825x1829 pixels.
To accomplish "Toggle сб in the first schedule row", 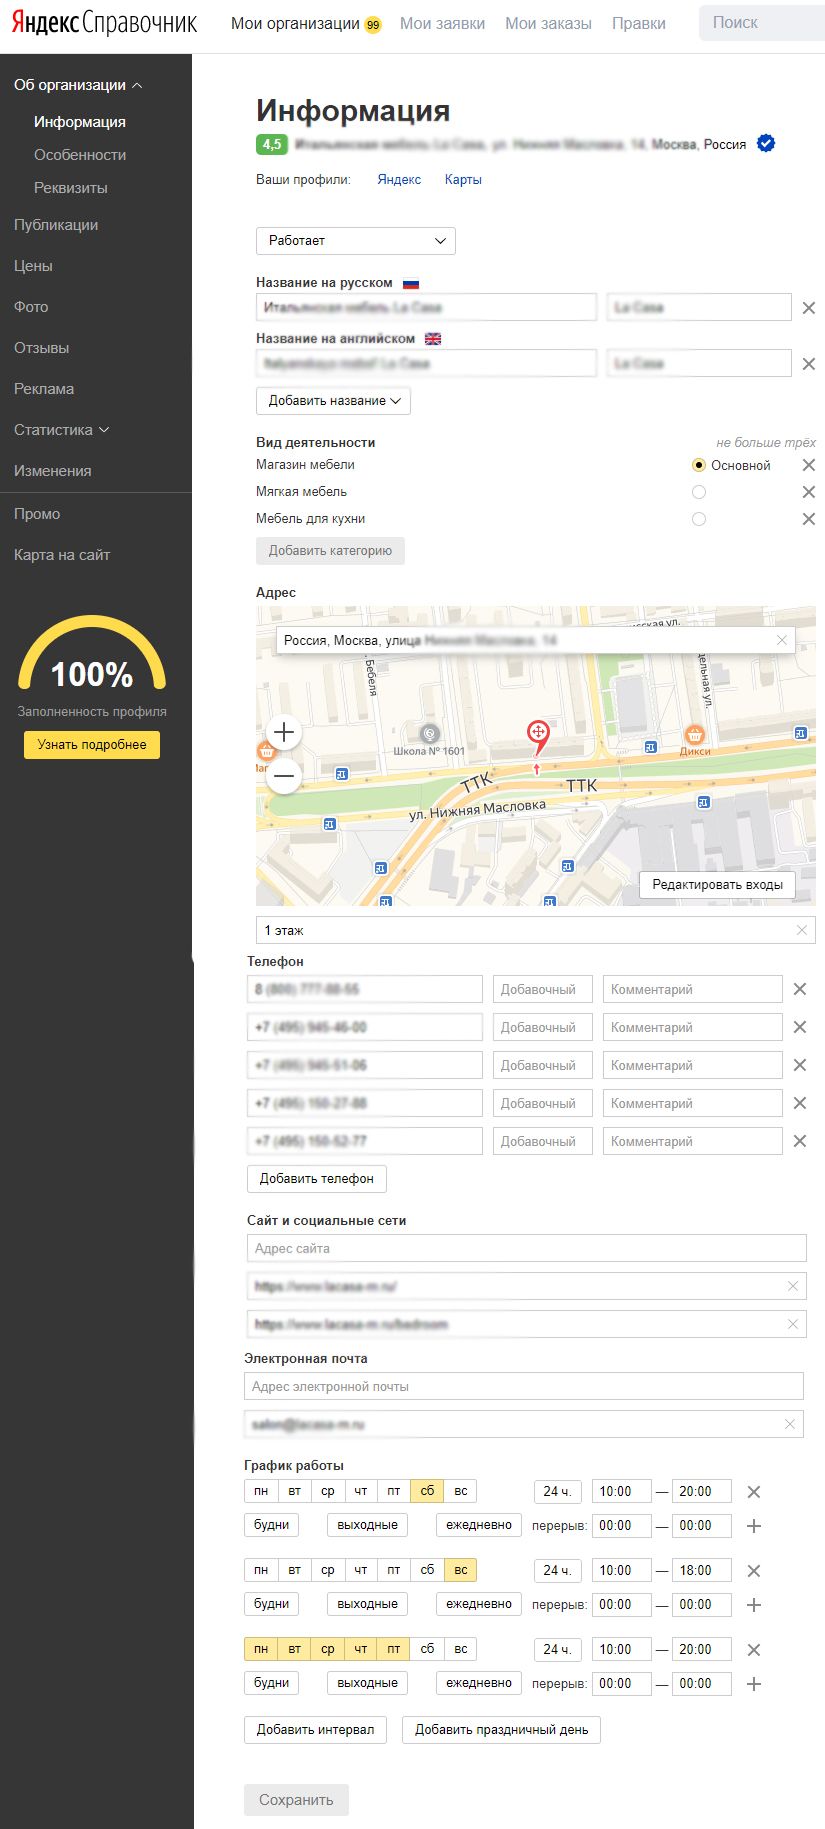I will (427, 1491).
